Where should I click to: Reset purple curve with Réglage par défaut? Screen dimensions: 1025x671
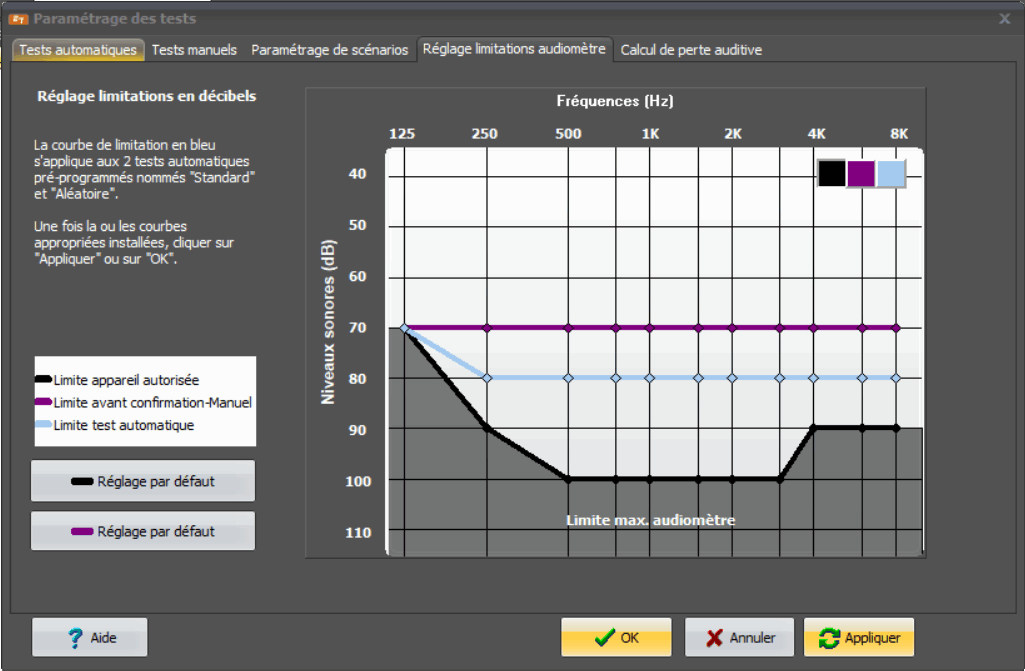143,532
